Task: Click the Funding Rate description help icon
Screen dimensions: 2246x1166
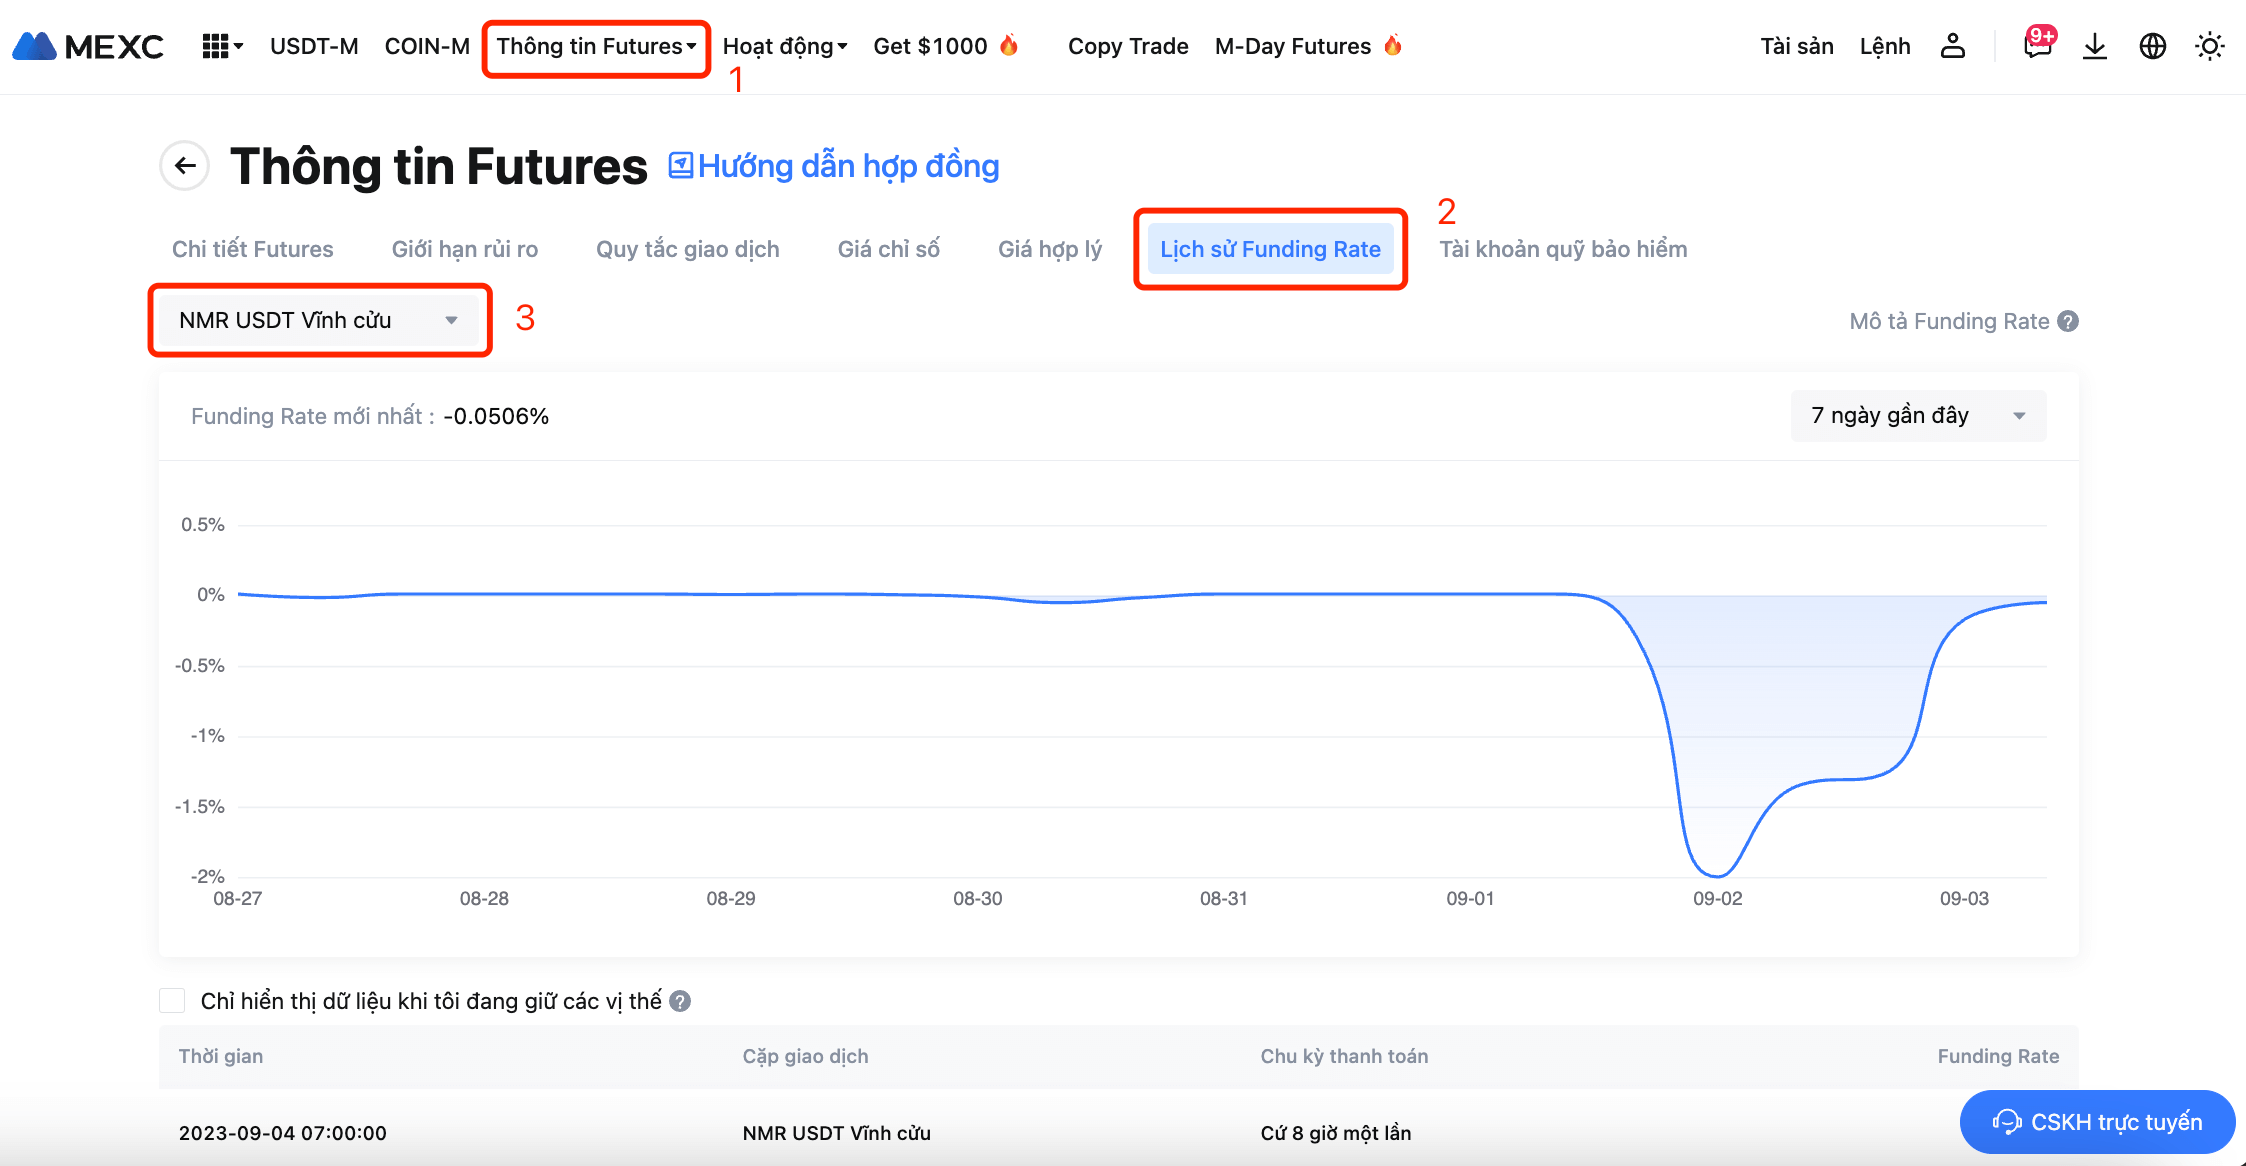Action: [2069, 321]
